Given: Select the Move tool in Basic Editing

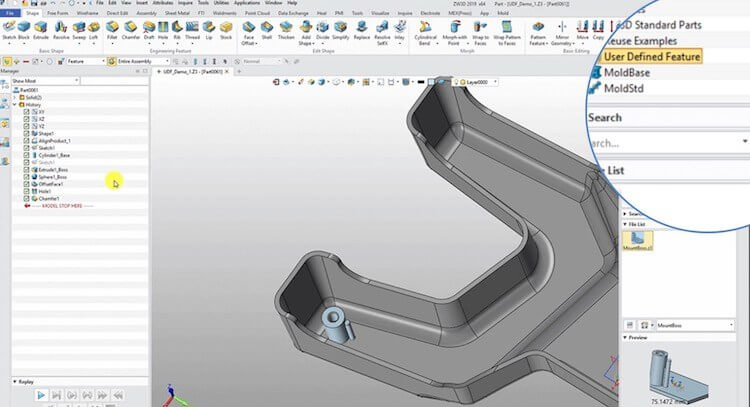Looking at the screenshot, I should tap(583, 31).
